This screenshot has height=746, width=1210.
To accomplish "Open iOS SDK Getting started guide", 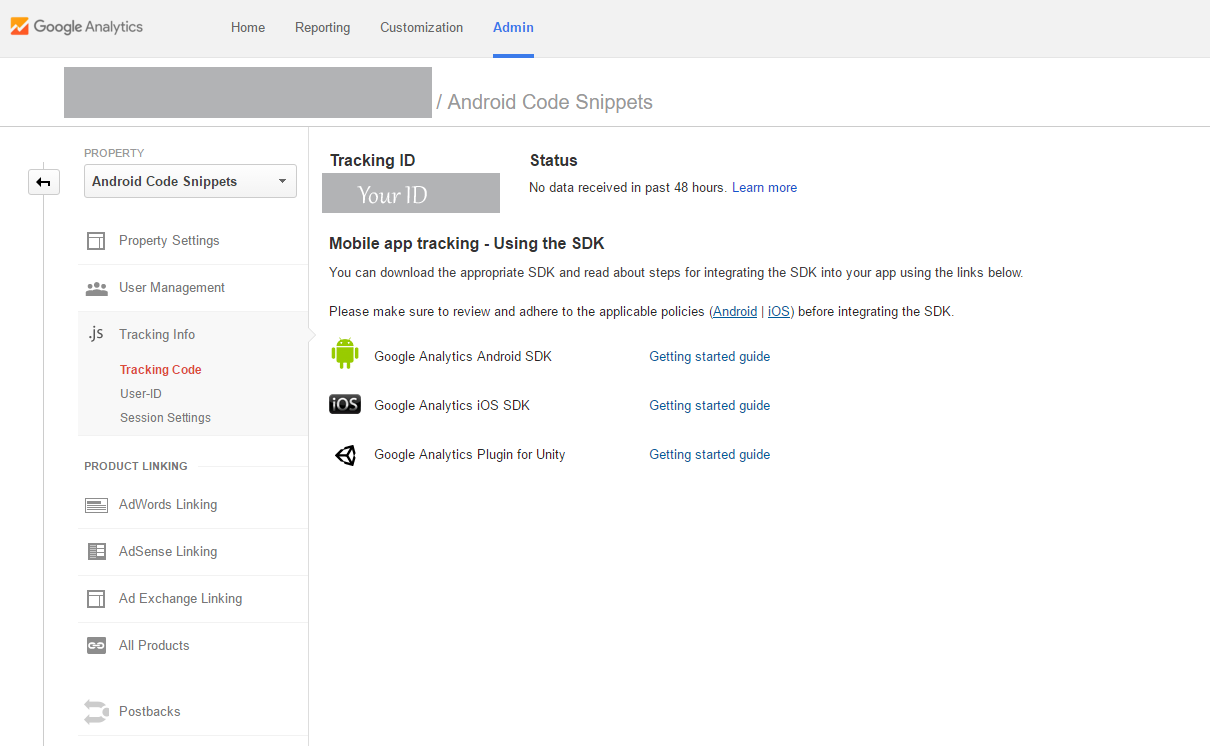I will coord(709,406).
